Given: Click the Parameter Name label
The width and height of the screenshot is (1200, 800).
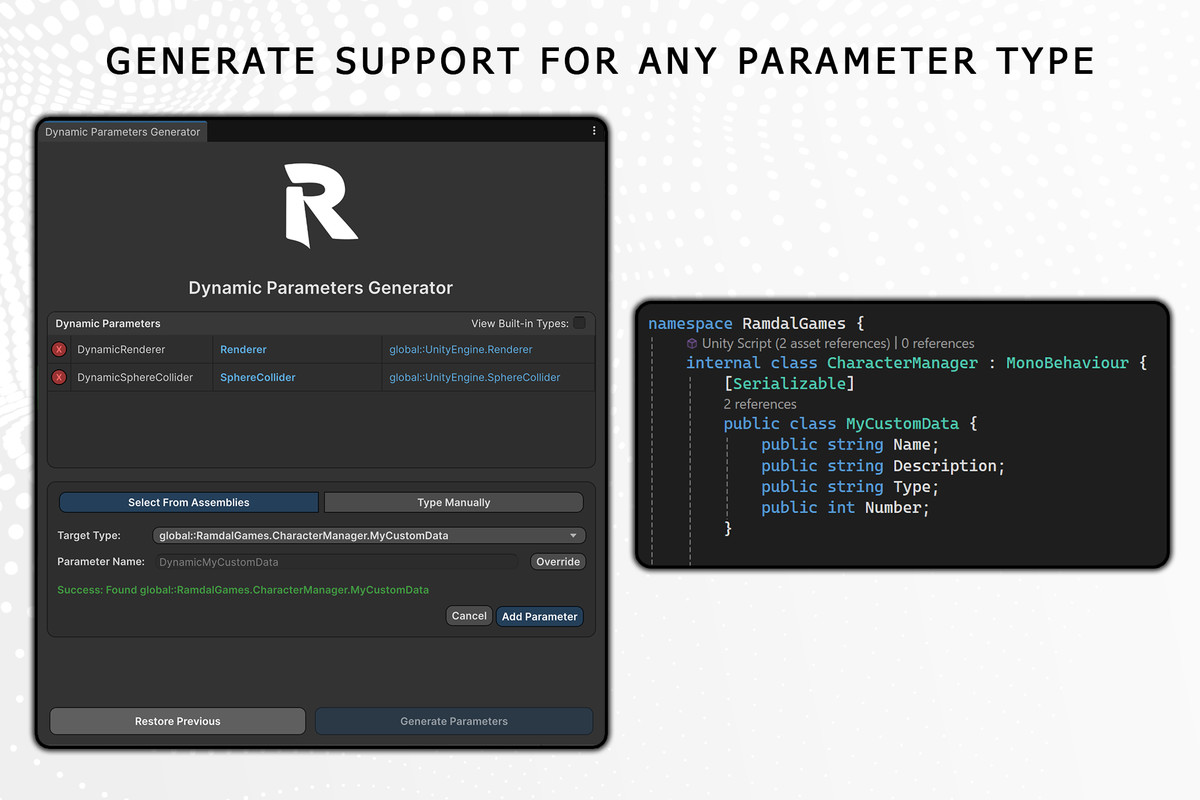Looking at the screenshot, I should point(101,562).
